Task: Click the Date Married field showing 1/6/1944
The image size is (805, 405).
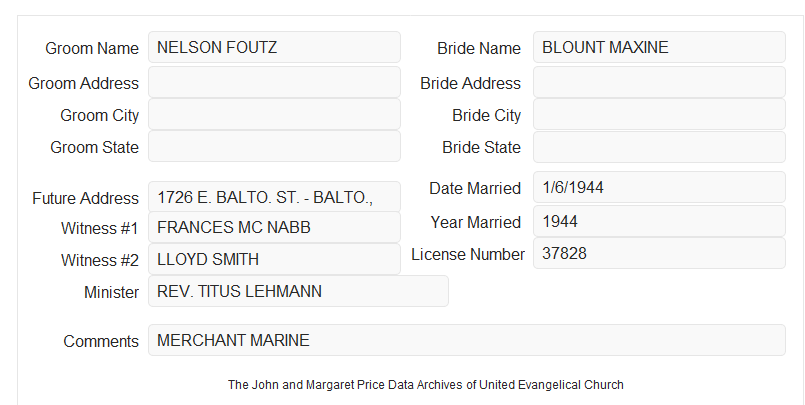Action: click(x=659, y=187)
